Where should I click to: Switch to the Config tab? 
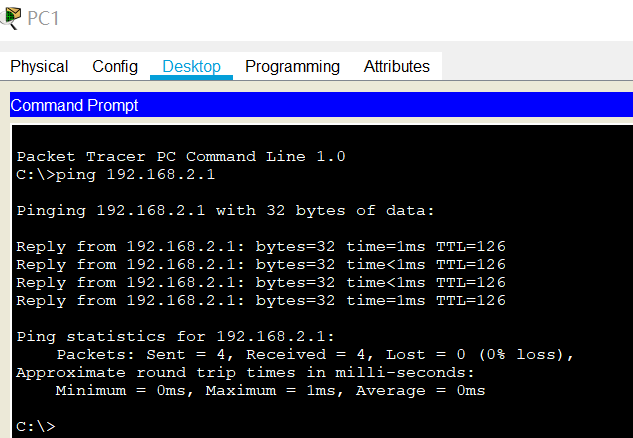click(115, 67)
